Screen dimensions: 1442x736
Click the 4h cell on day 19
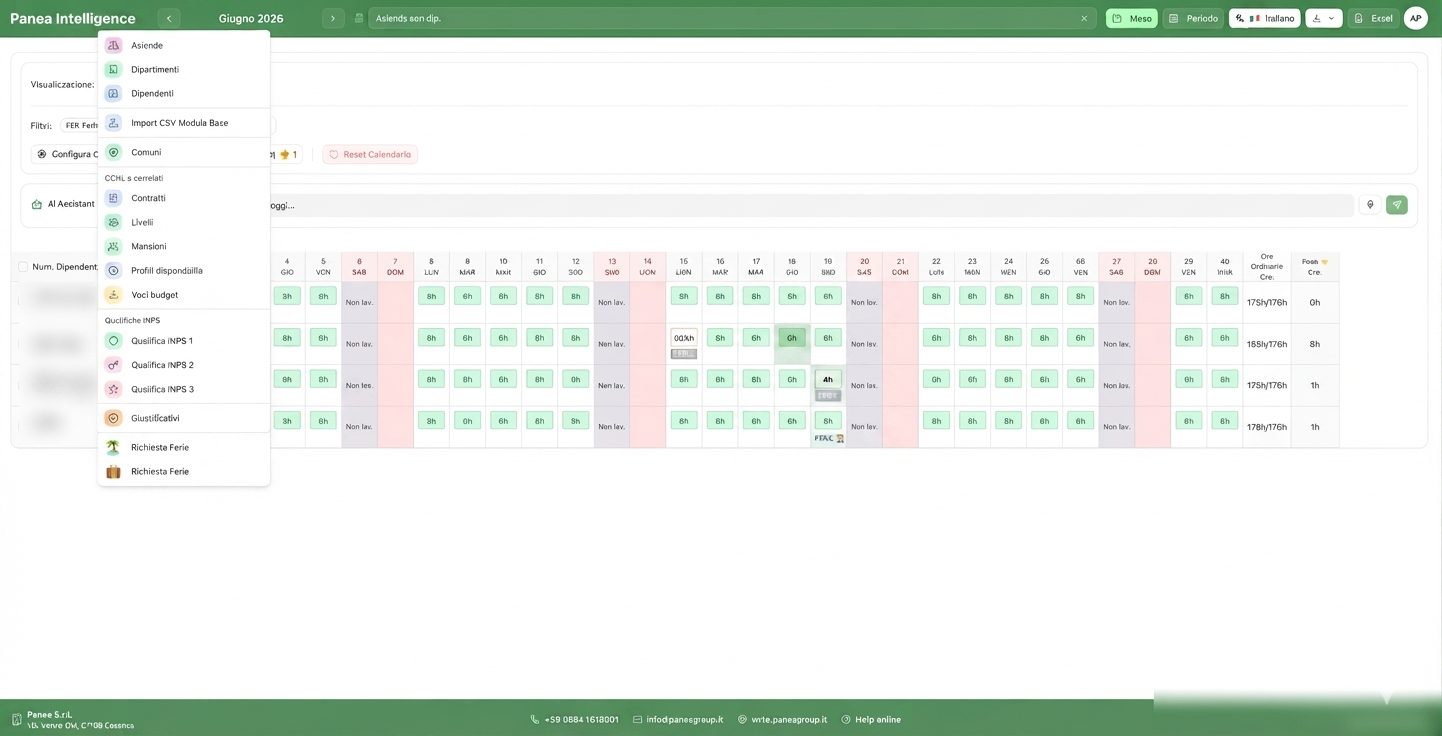[x=828, y=379]
